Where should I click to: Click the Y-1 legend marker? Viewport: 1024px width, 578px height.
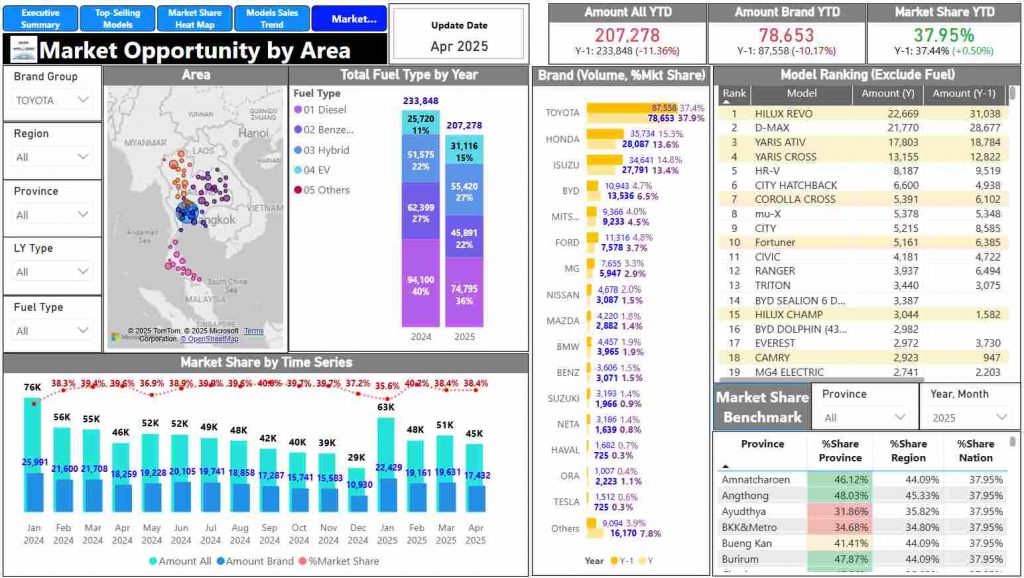[x=614, y=560]
